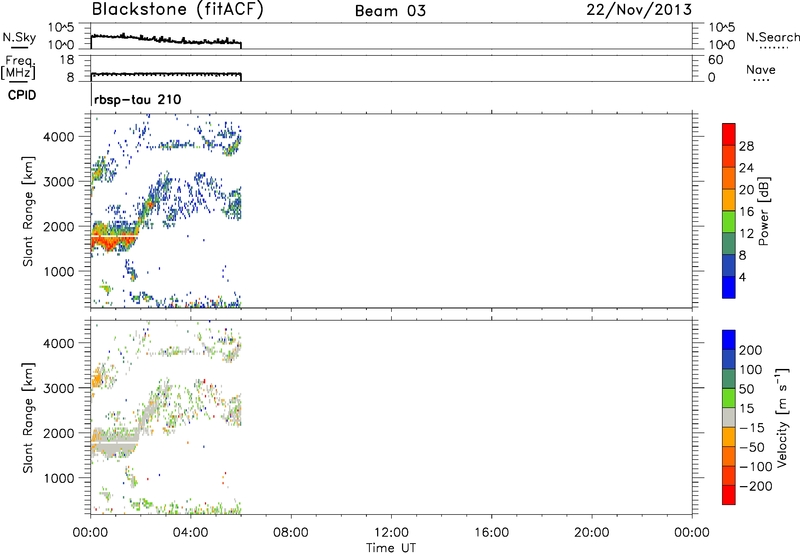Click the gray Velocity colorbar segment between 15 and -15

point(729,418)
